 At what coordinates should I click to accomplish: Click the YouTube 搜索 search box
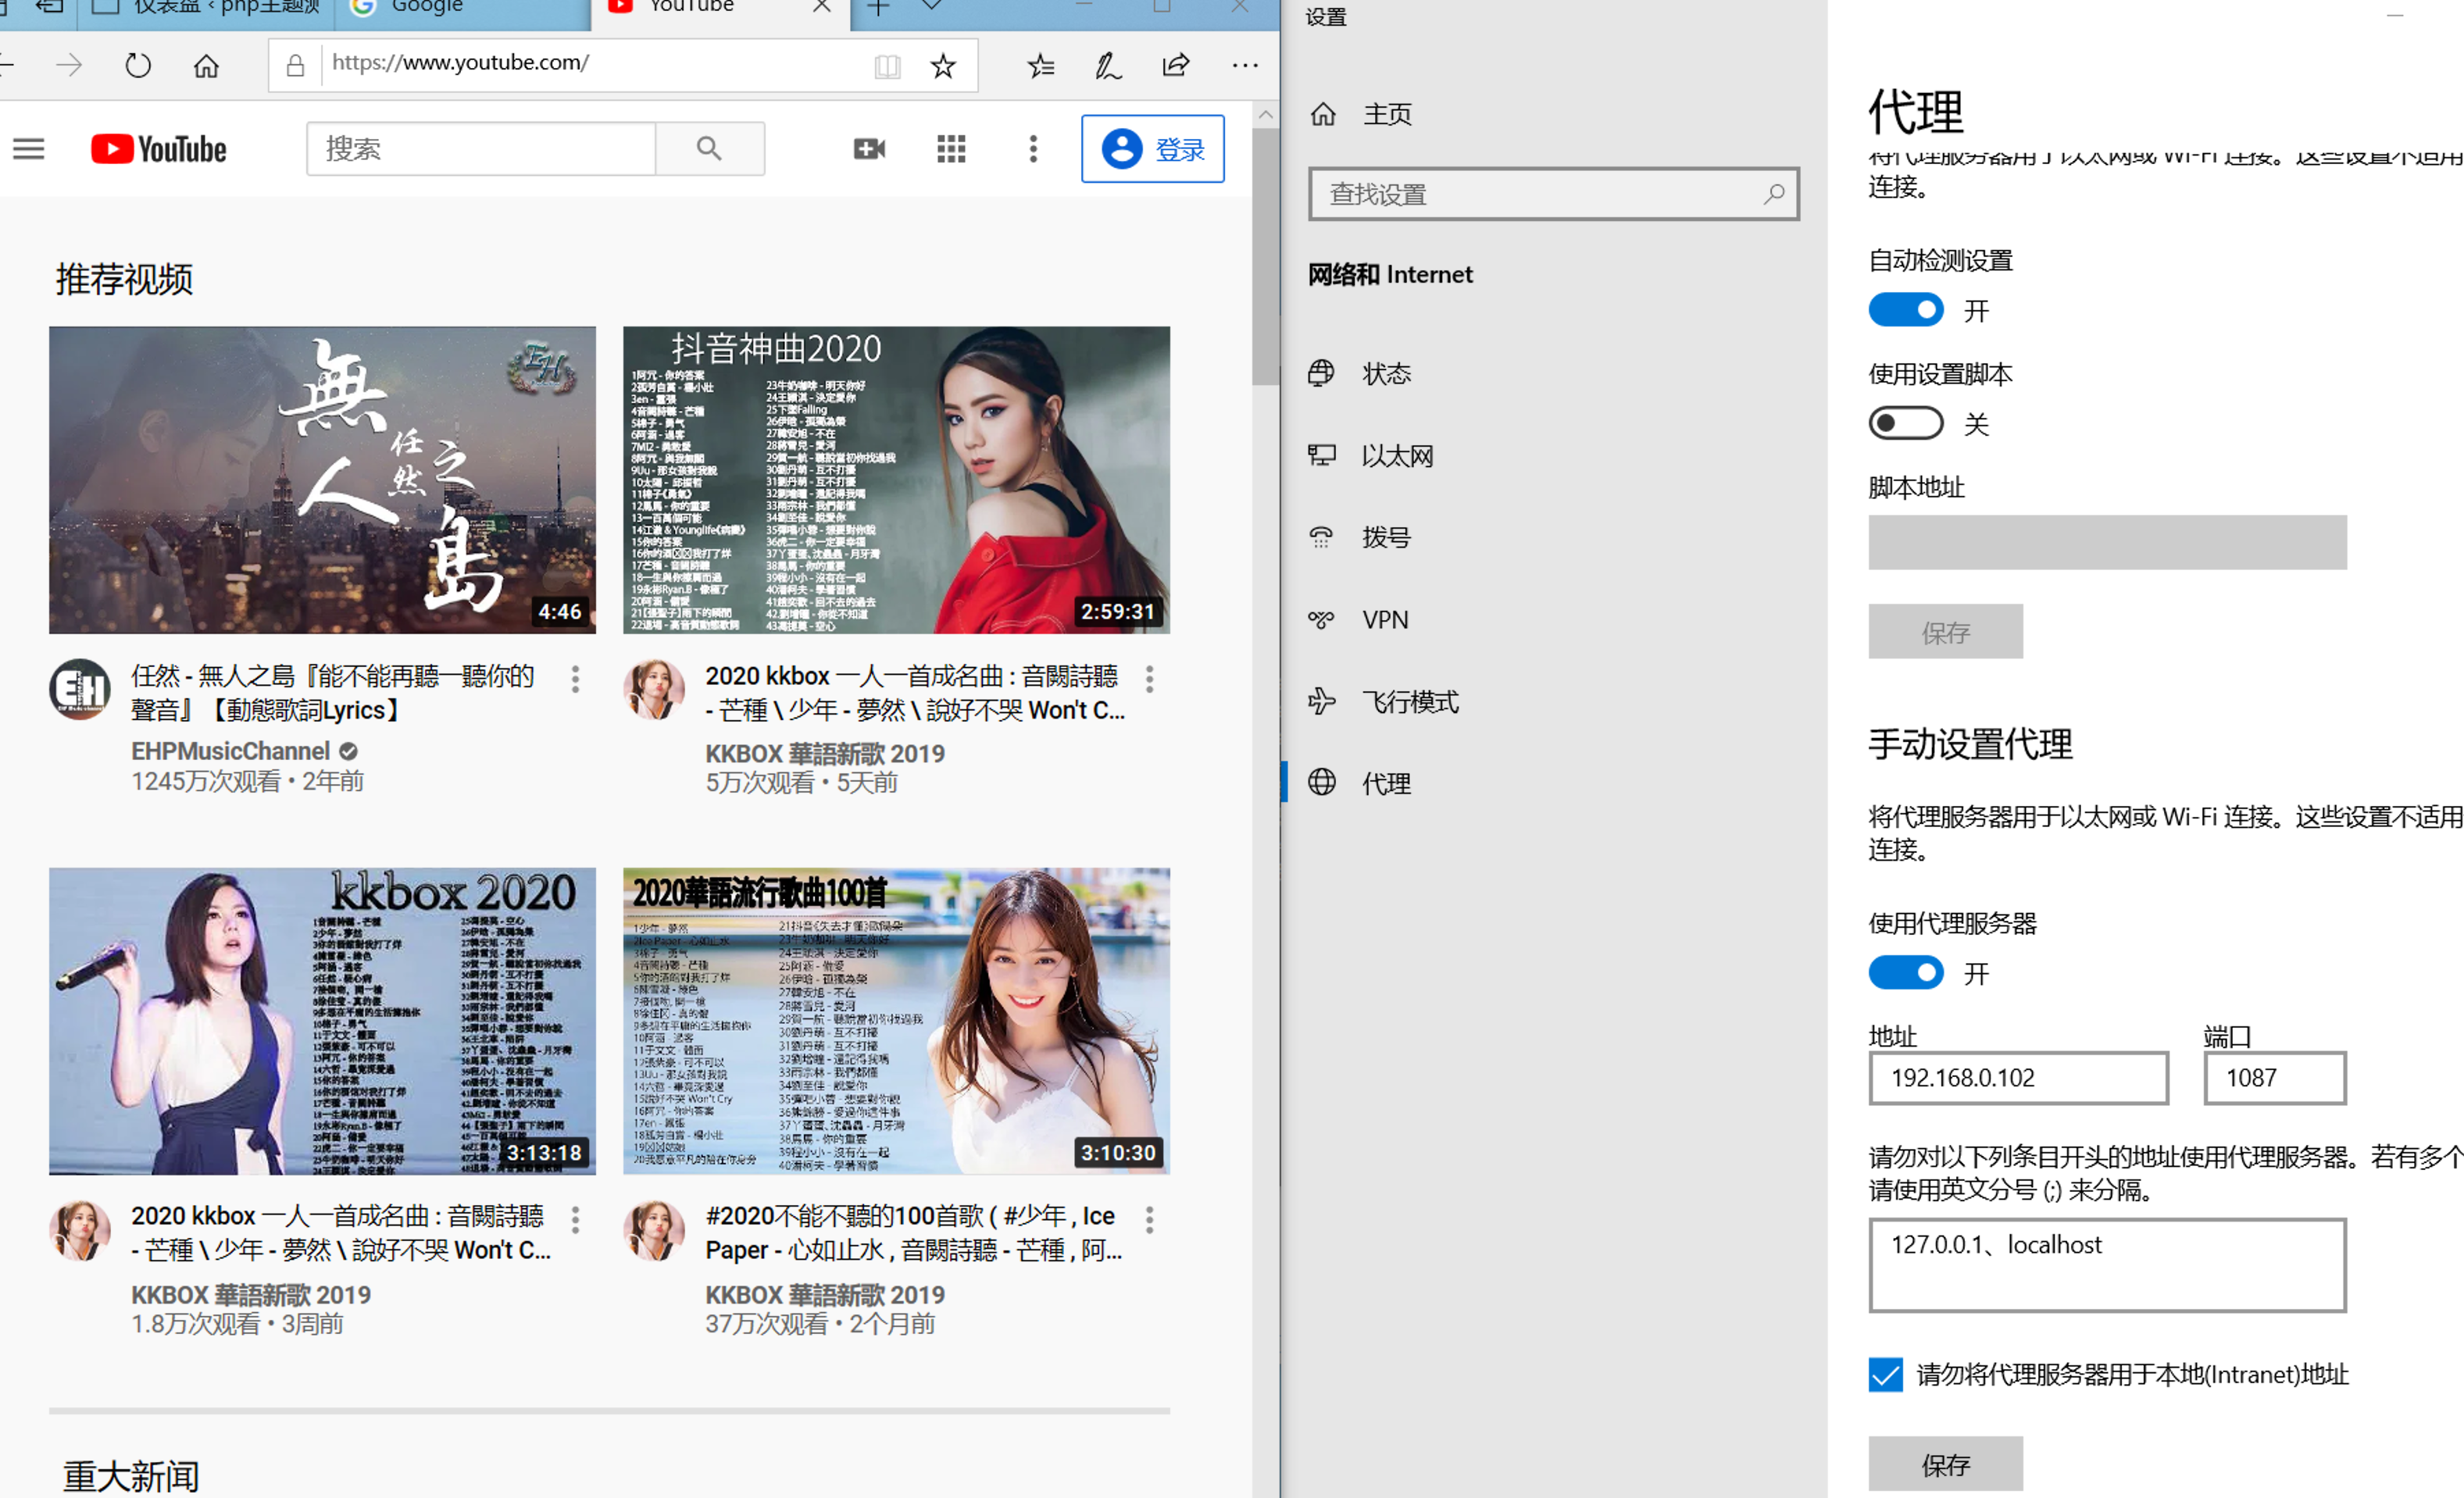coord(481,149)
